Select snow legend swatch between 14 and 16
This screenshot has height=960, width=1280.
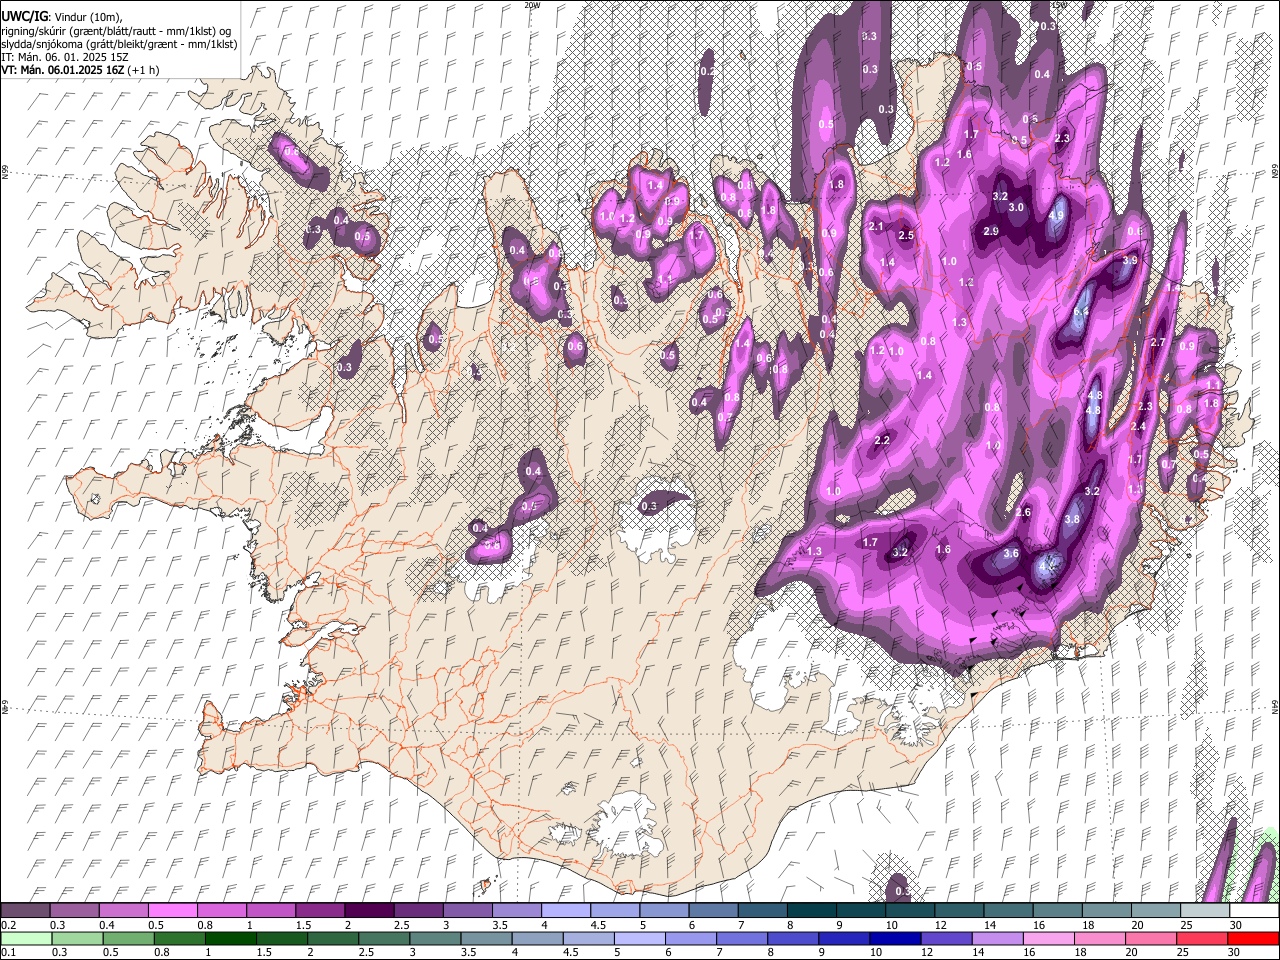coord(1008,911)
